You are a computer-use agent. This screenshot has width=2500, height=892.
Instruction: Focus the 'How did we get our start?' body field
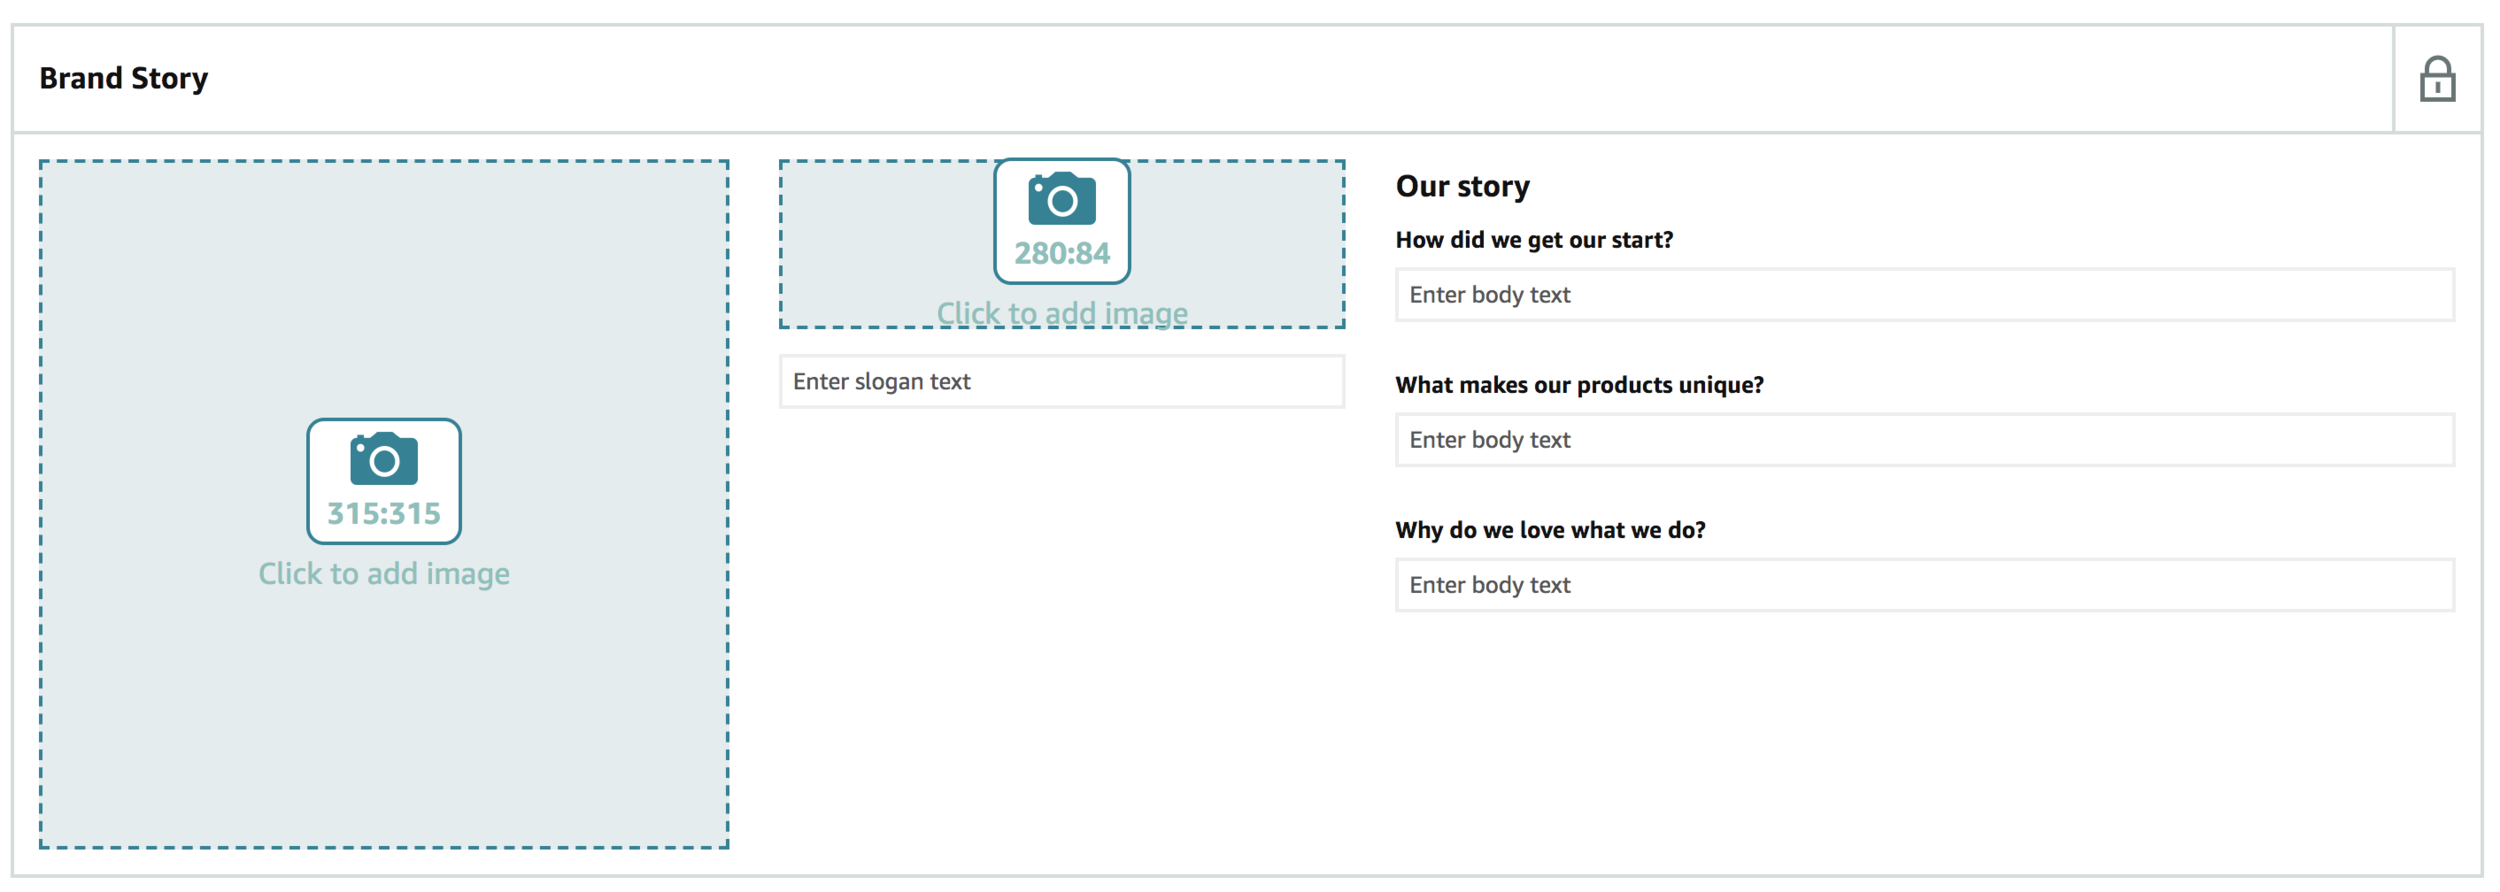pyautogui.click(x=1925, y=294)
